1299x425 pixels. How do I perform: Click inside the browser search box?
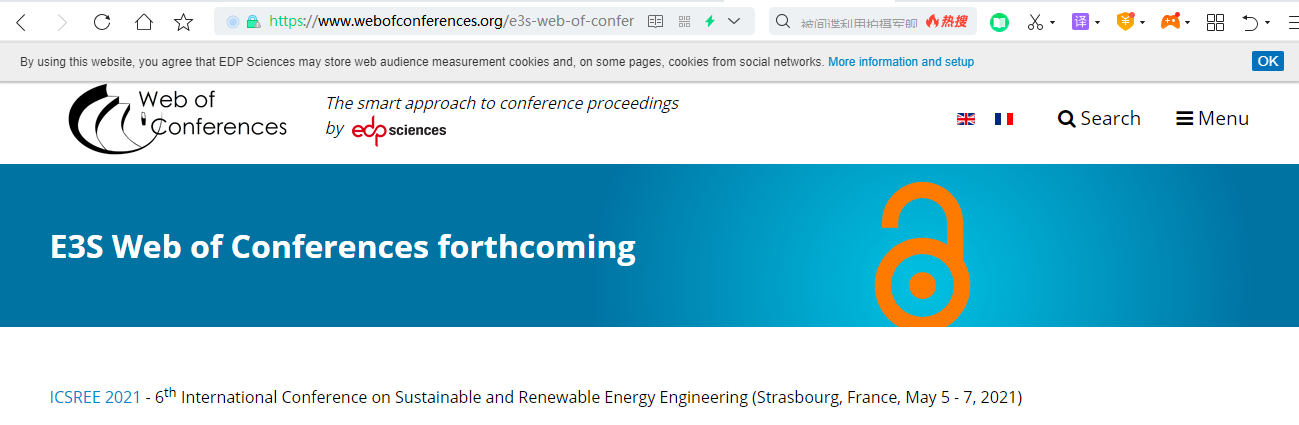coord(860,21)
